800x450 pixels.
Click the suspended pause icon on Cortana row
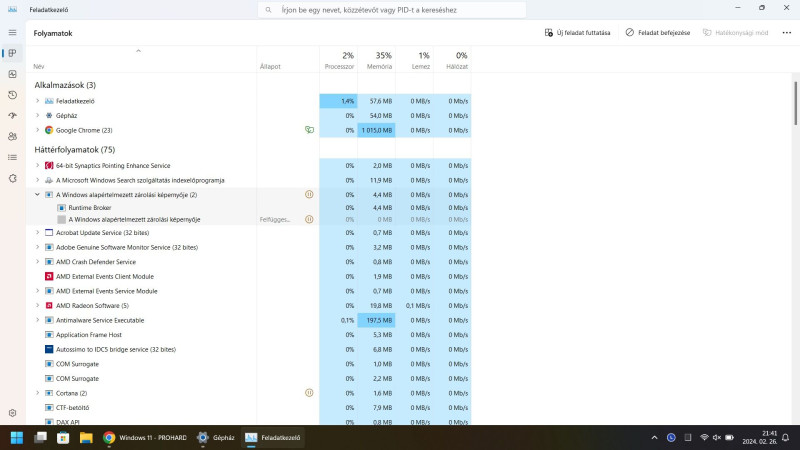pyautogui.click(x=309, y=393)
